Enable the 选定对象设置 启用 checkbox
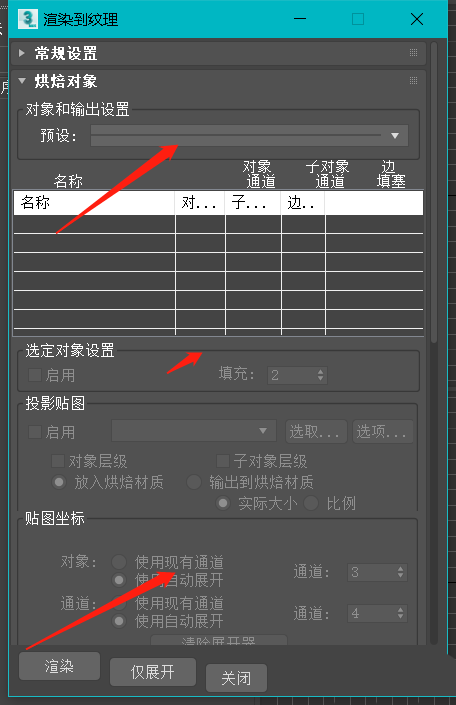The height and width of the screenshot is (705, 456). click(x=35, y=375)
